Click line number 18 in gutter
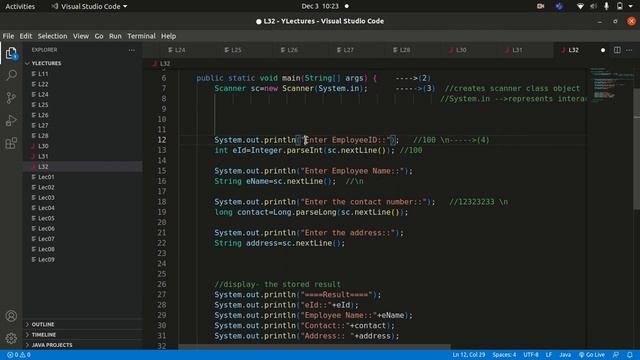Viewport: 640px width, 360px height. (x=162, y=202)
